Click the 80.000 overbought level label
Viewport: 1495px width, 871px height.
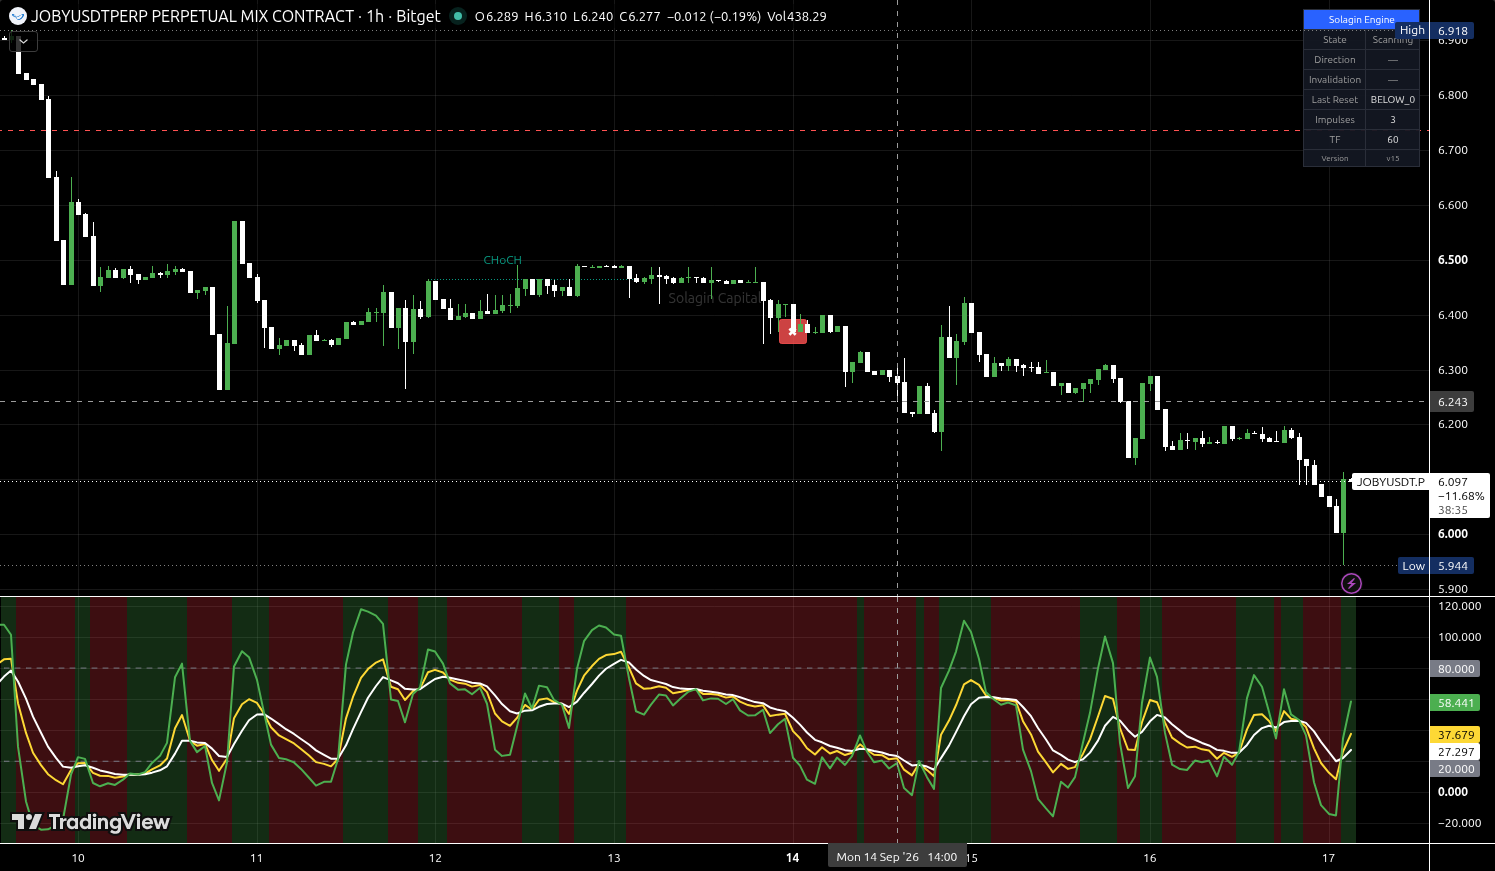tap(1456, 669)
